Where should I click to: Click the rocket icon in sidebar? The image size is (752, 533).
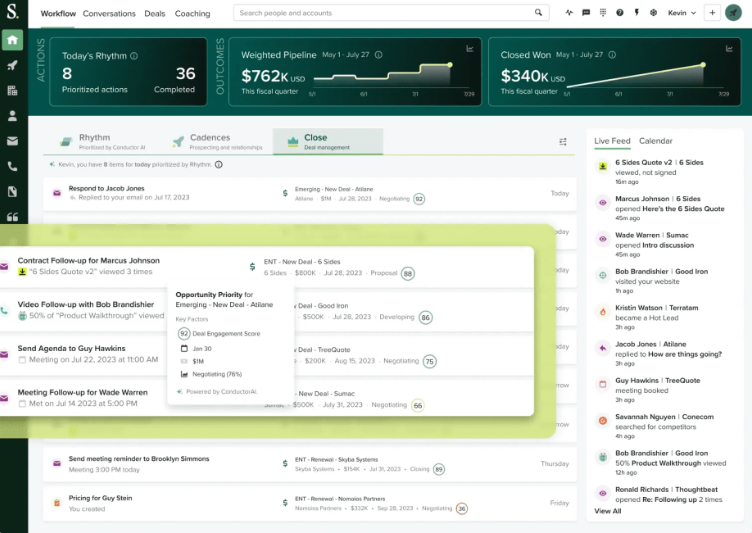tap(12, 65)
